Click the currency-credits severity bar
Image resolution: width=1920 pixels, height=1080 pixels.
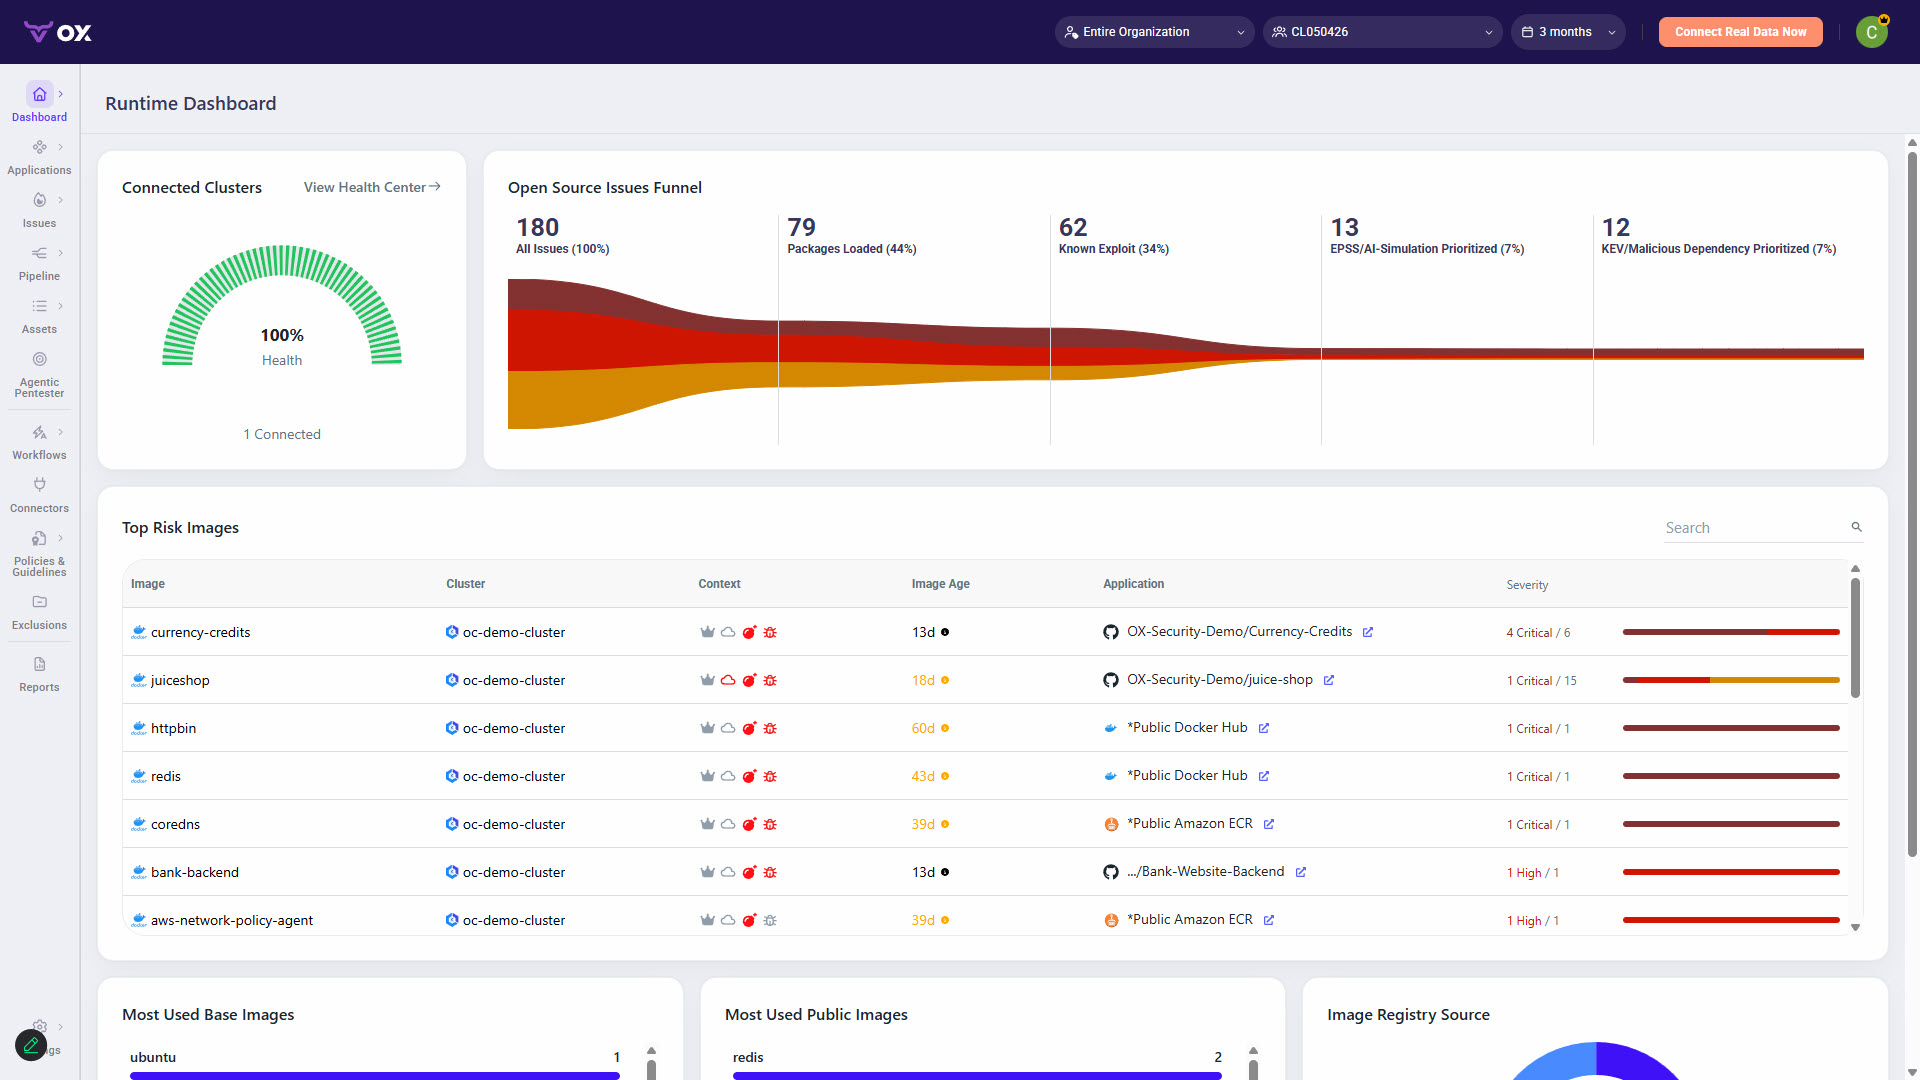[x=1731, y=632]
